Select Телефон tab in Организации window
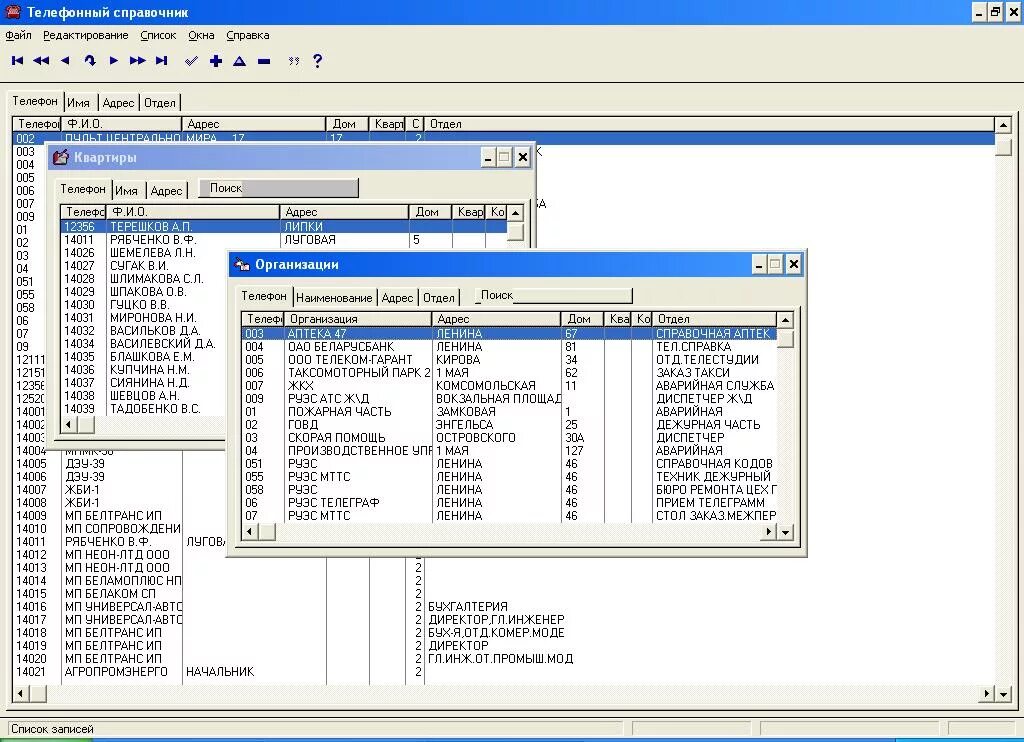 click(264, 296)
